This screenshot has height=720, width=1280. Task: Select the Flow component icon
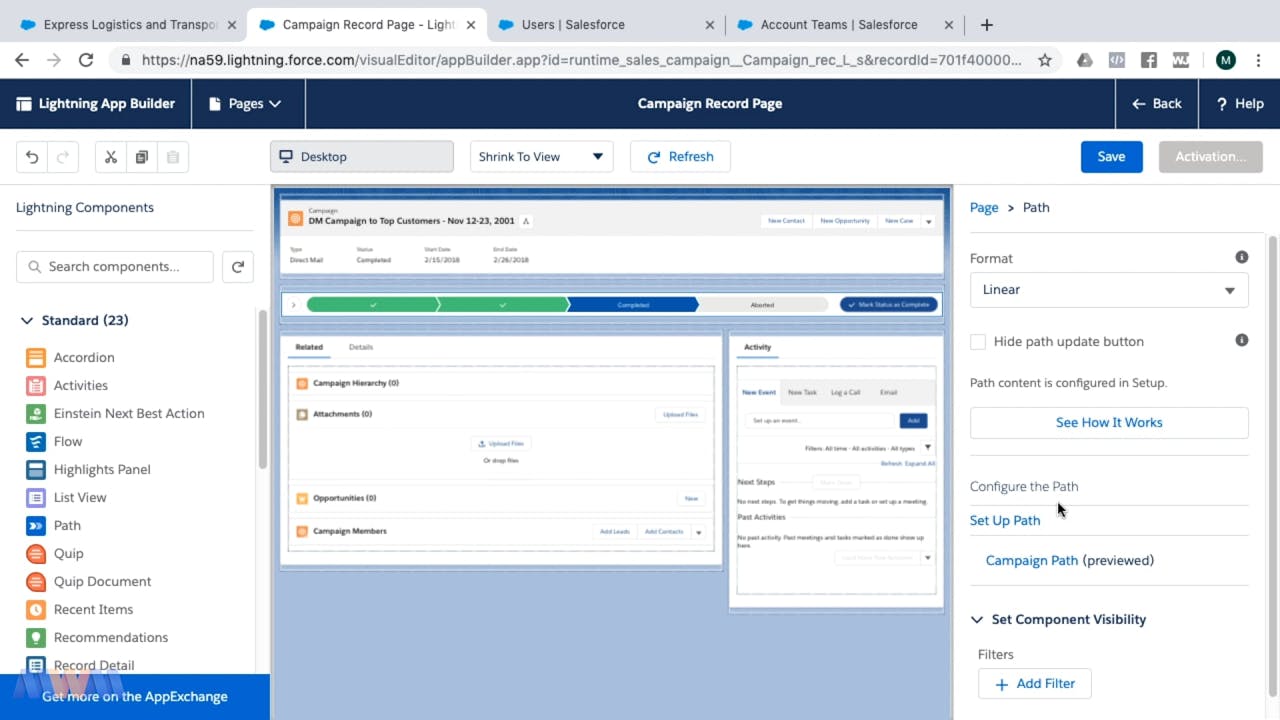click(x=36, y=441)
